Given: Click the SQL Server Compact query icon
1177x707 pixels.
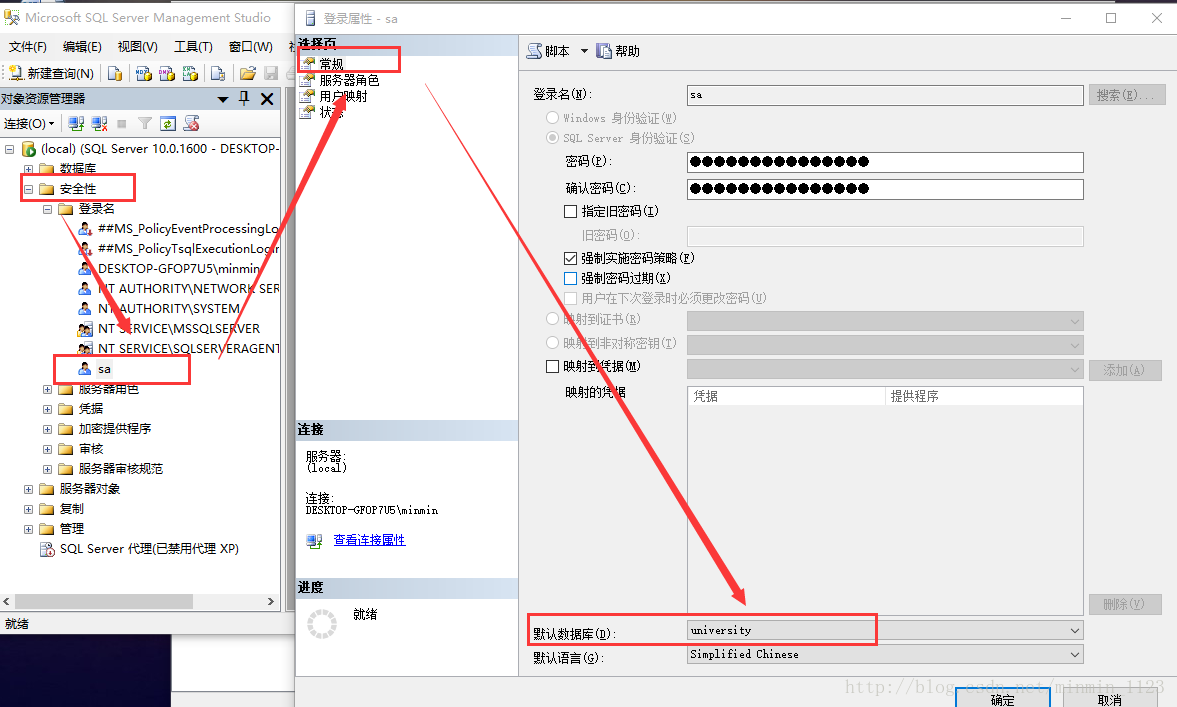Looking at the screenshot, I should point(218,73).
